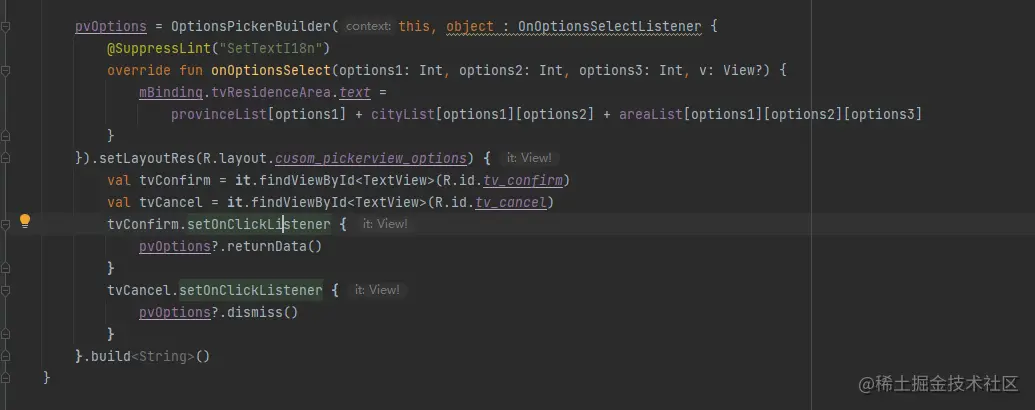Click it: View! hint on tvCancel listener line
This screenshot has width=1035, height=410.
(377, 290)
